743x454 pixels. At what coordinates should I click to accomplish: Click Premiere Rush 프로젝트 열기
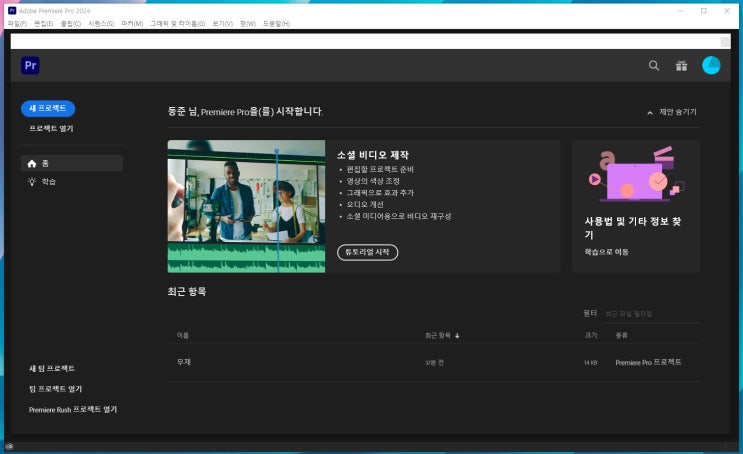point(72,409)
